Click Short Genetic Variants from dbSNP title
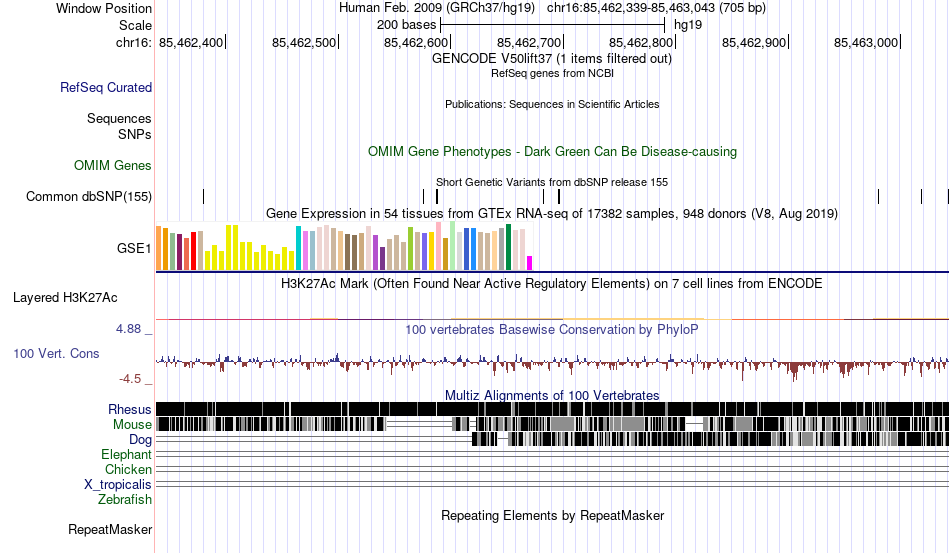 552,182
